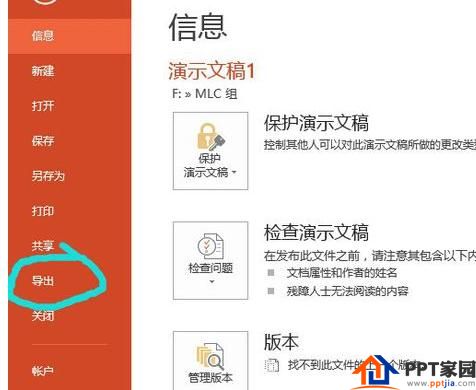The width and height of the screenshot is (476, 390).
Task: Expand the 检查问题 dropdown arrow
Action: (211, 282)
